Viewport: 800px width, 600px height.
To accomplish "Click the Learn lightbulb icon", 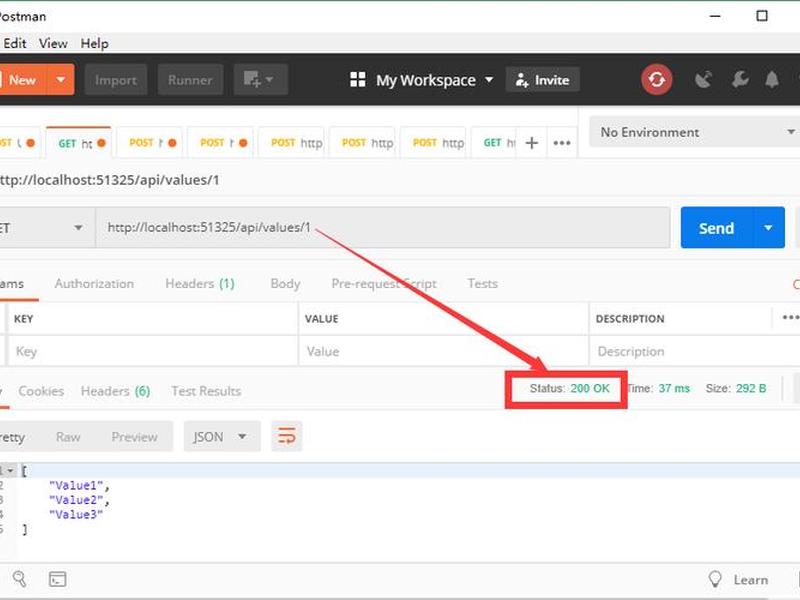I will click(715, 579).
